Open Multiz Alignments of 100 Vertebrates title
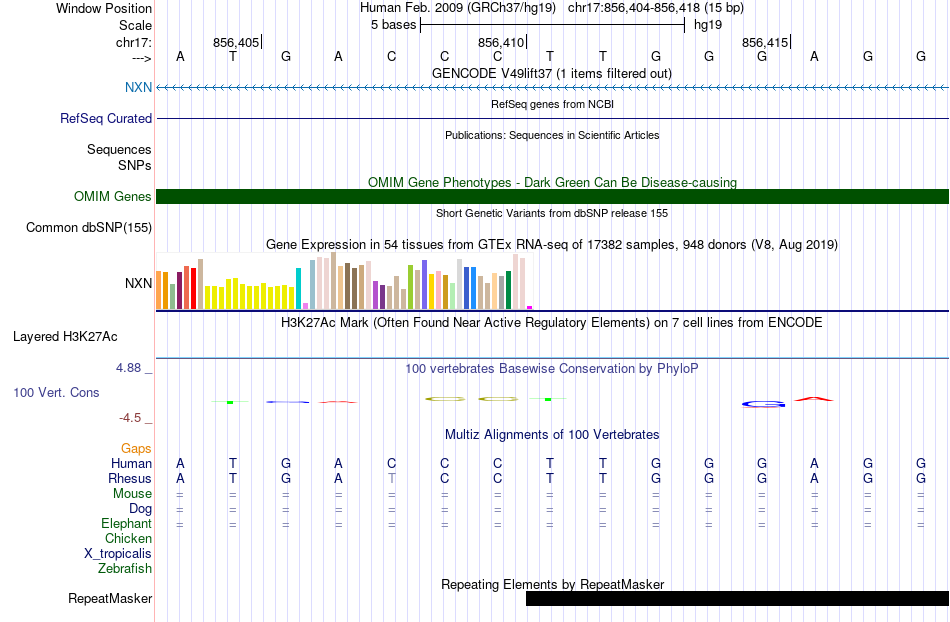 pos(552,434)
